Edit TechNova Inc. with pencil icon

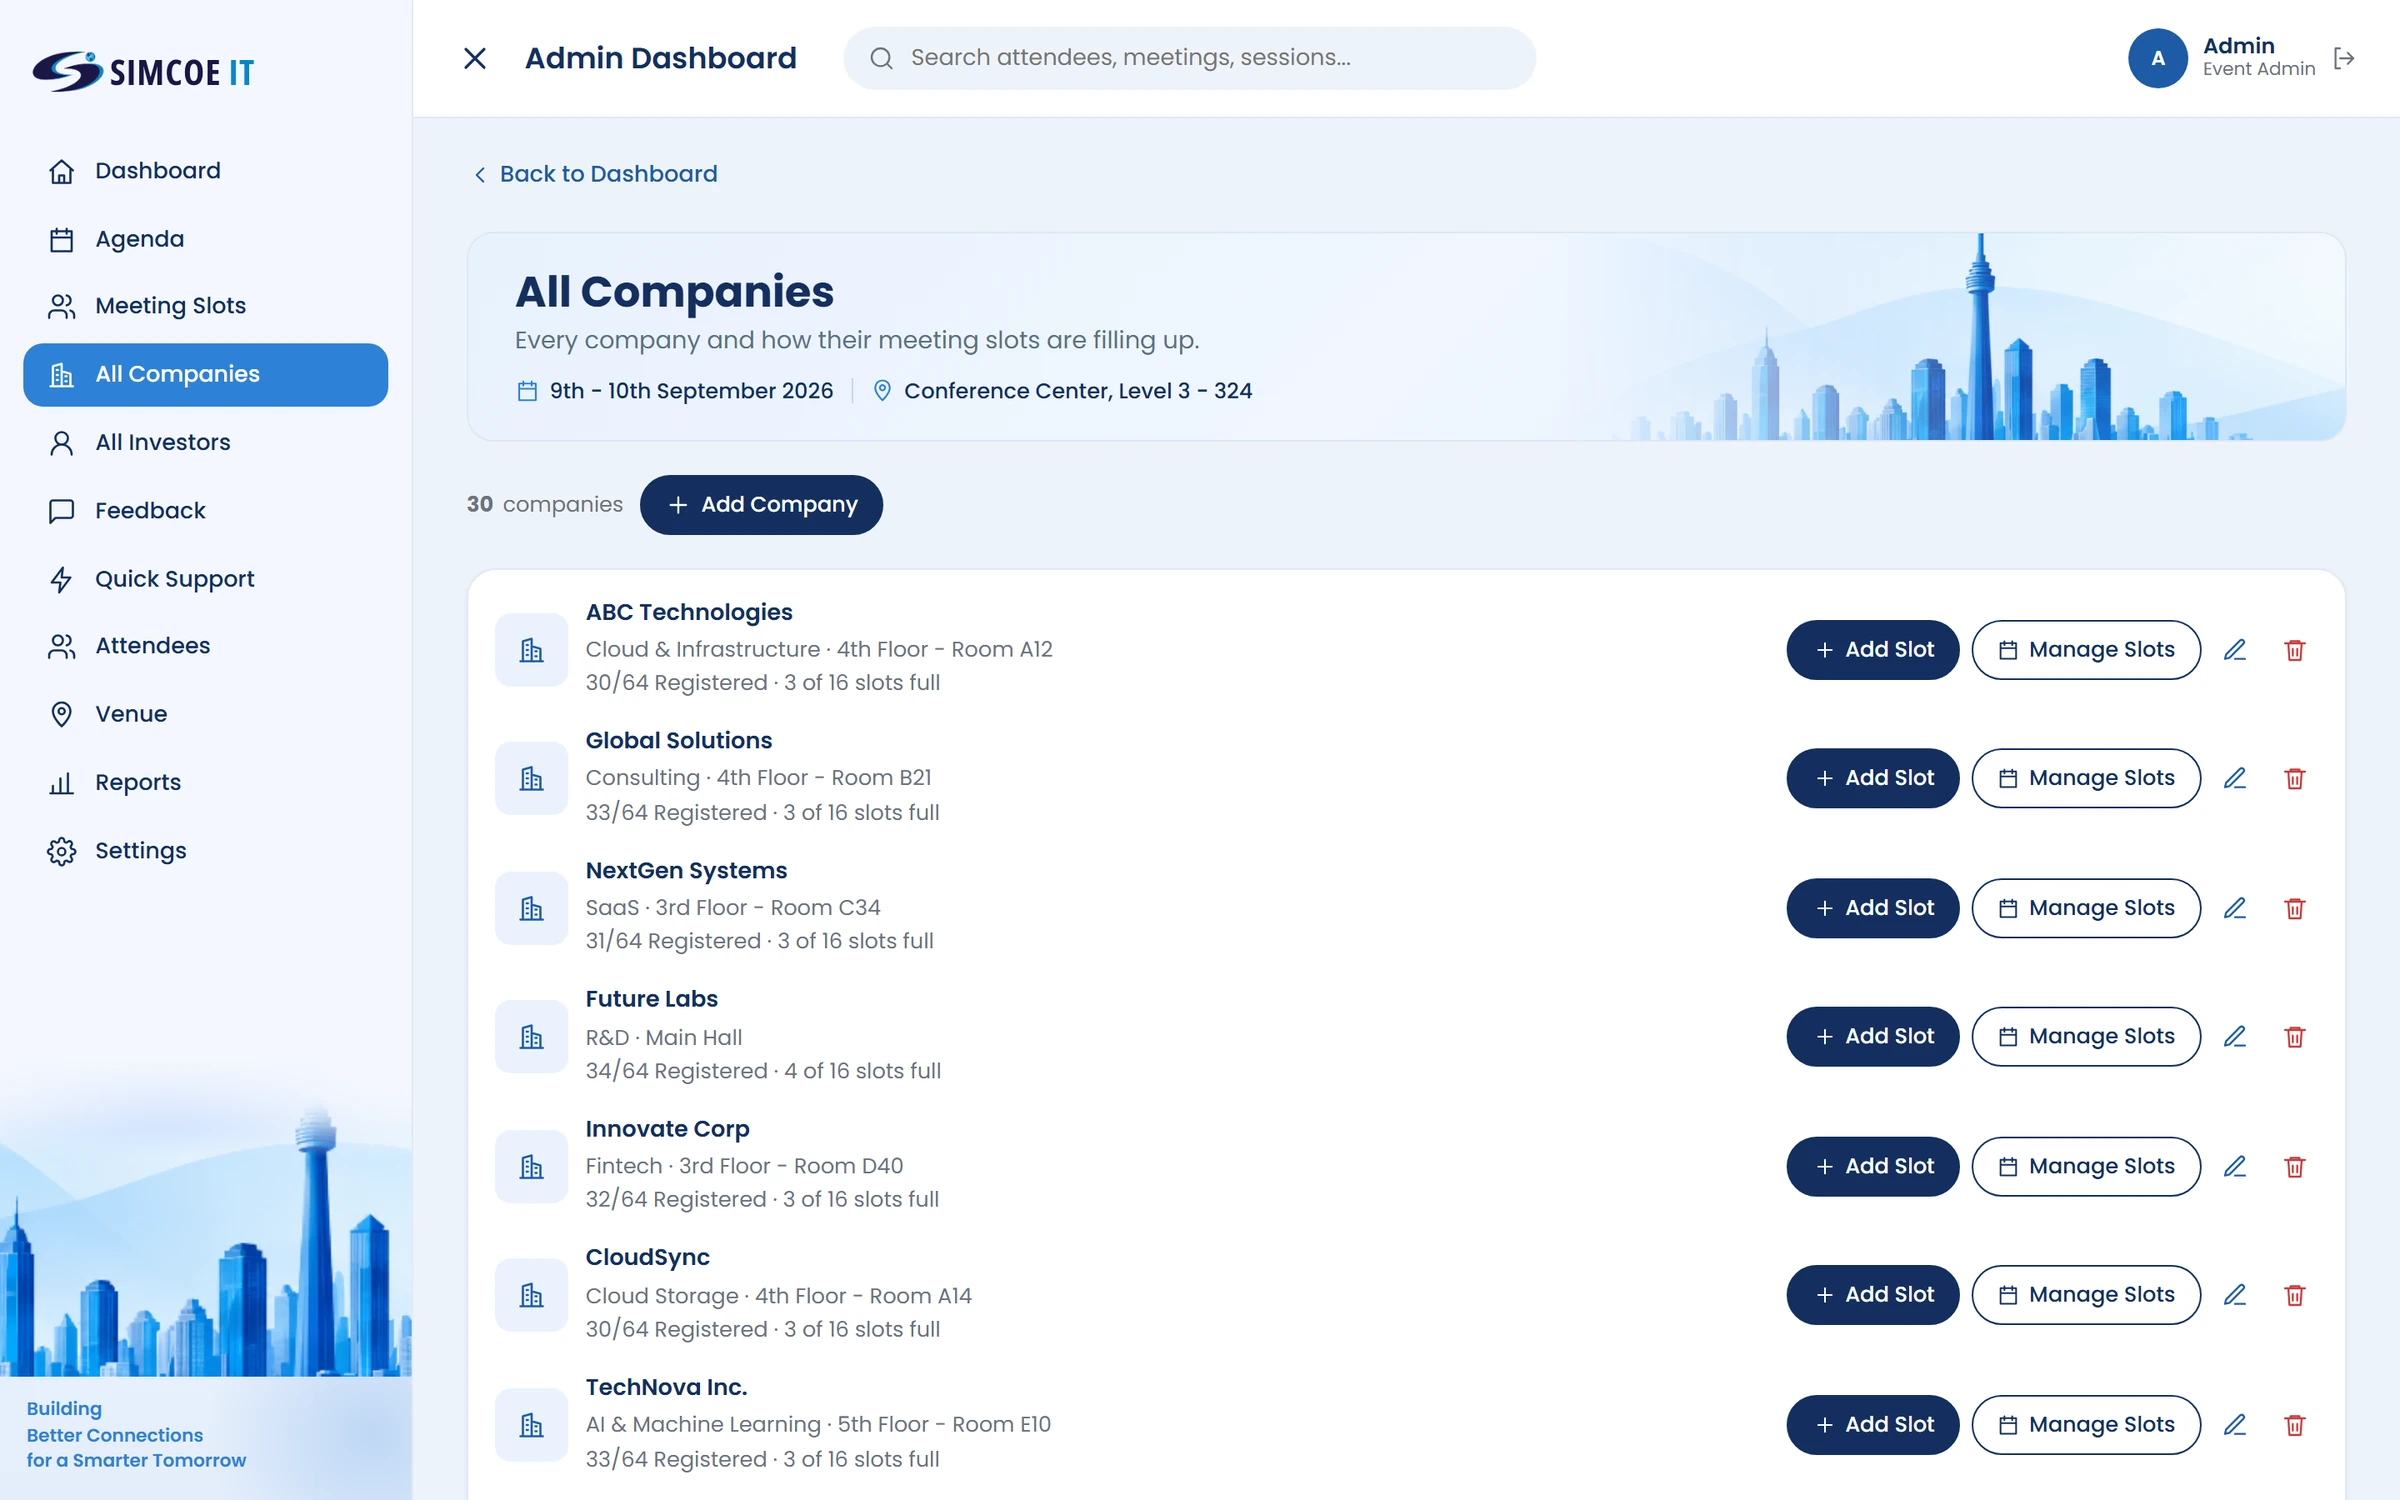click(2235, 1424)
